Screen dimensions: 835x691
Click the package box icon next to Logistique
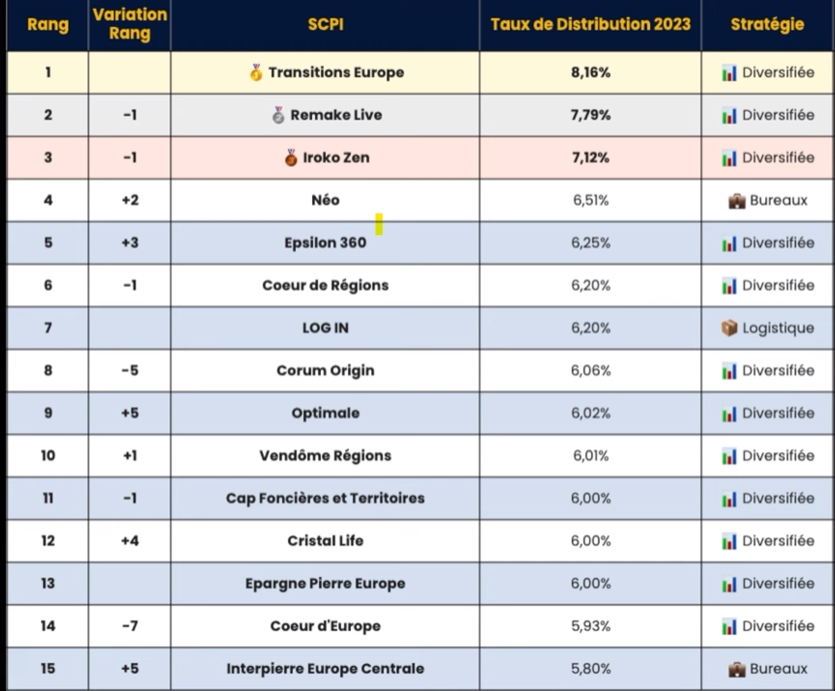729,328
